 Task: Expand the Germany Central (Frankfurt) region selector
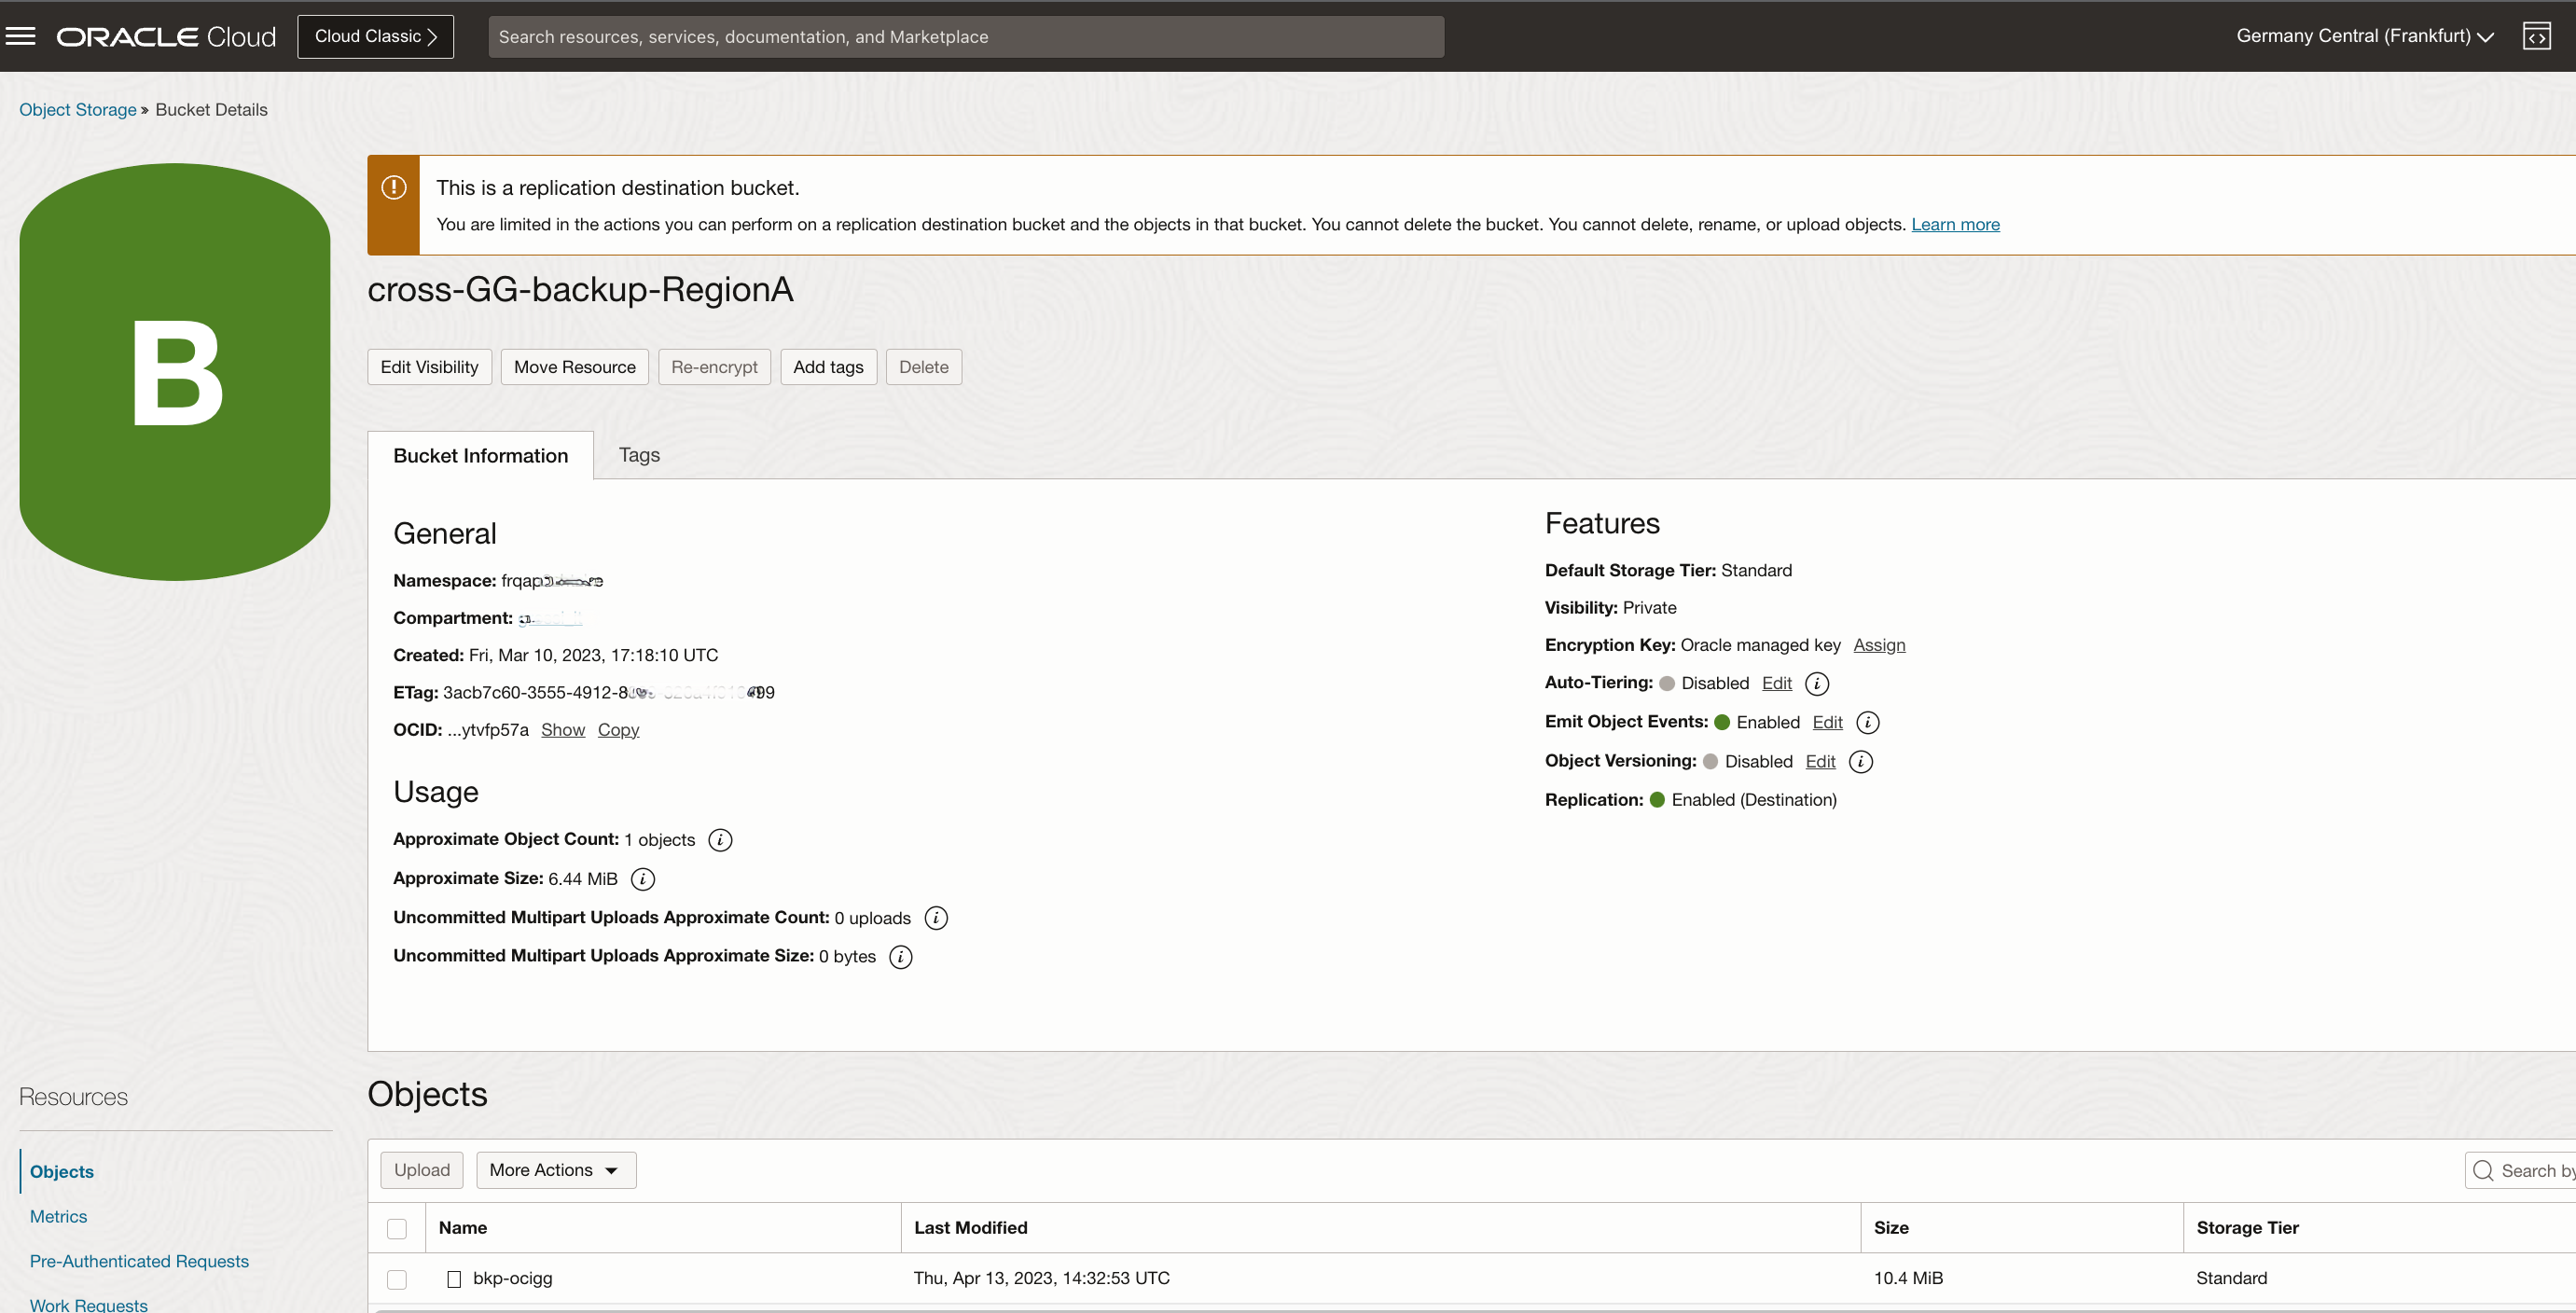pos(2365,36)
